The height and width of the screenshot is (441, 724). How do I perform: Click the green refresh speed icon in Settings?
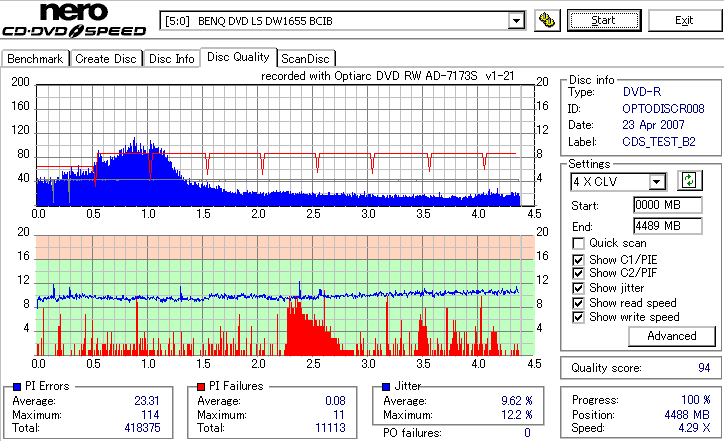coord(689,180)
